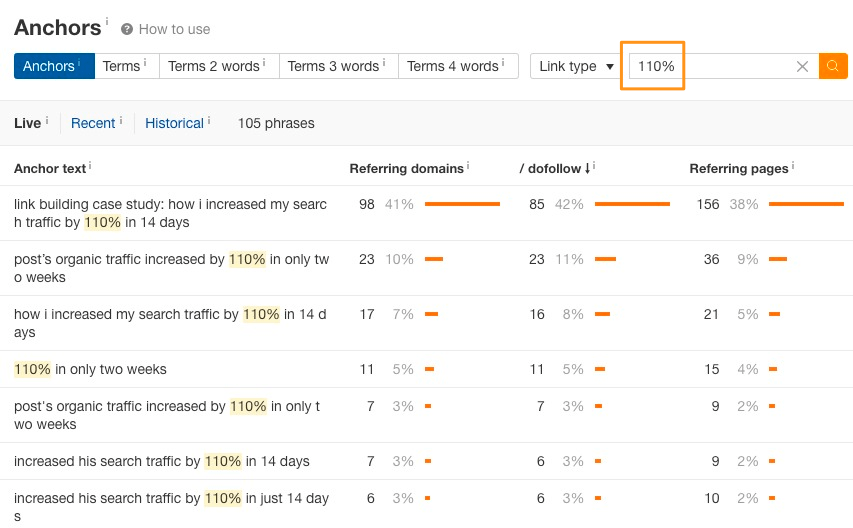The height and width of the screenshot is (528, 853).
Task: Click info icon next to Anchor text header
Action: click(90, 165)
